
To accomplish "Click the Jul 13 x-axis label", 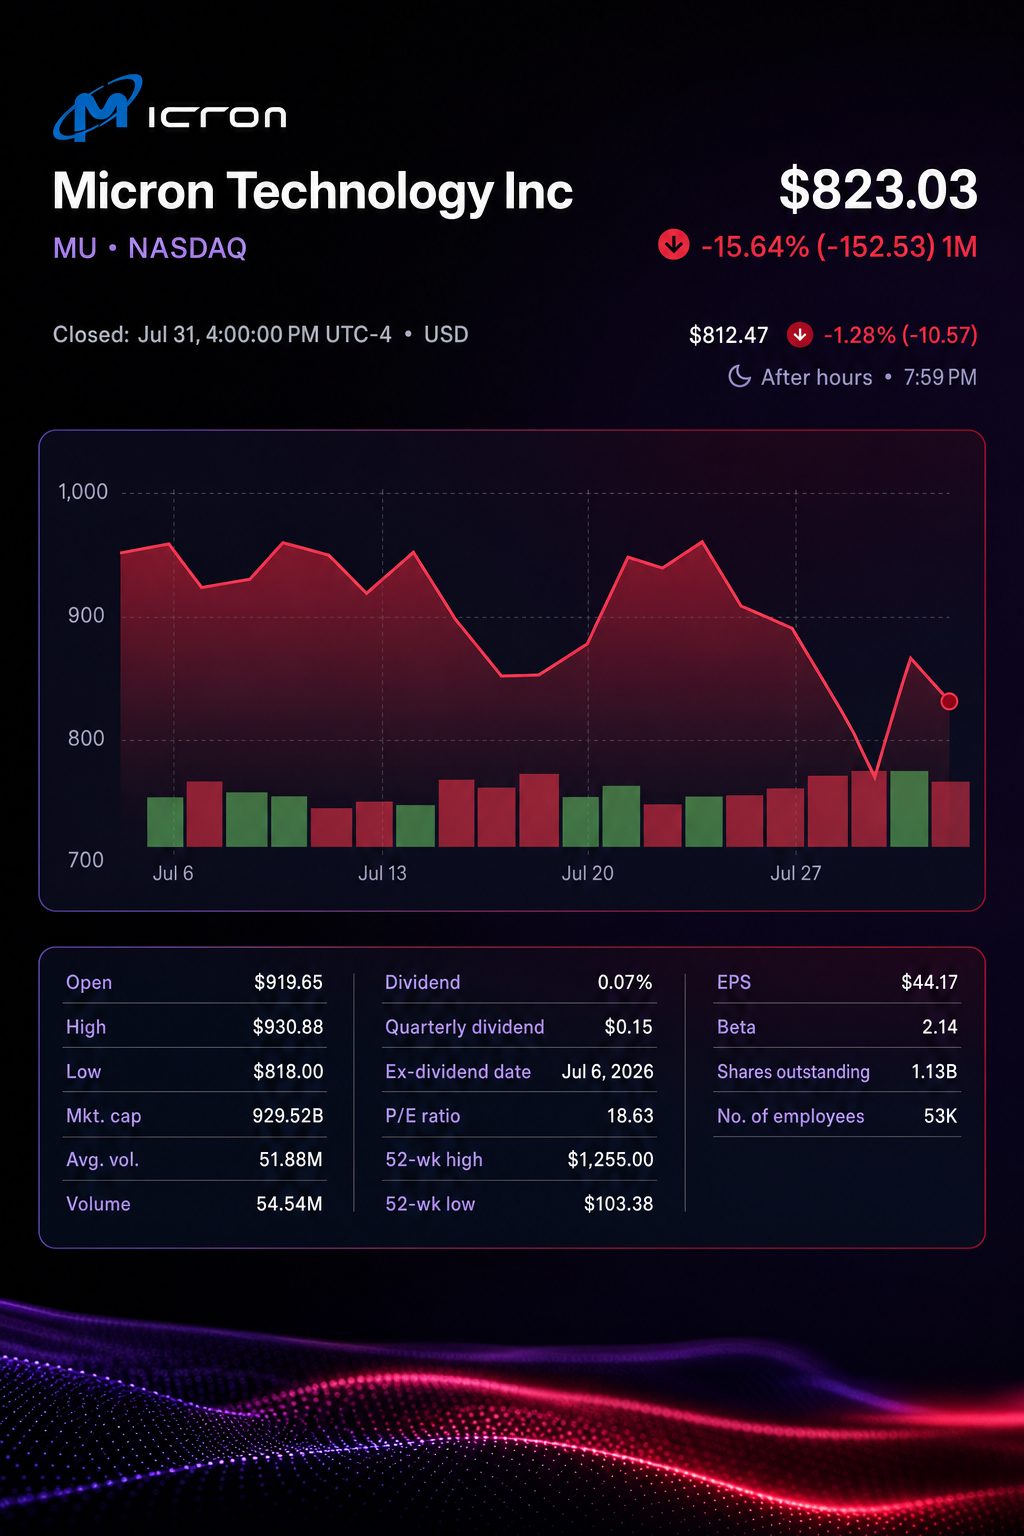I will tap(382, 873).
